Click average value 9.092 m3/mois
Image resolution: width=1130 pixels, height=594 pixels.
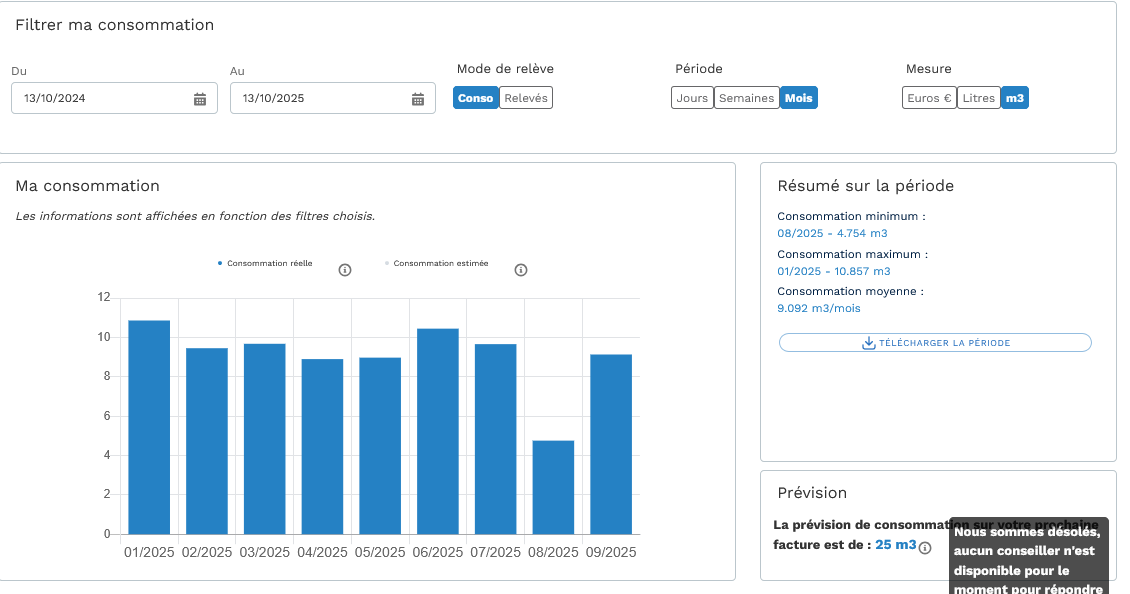click(819, 309)
